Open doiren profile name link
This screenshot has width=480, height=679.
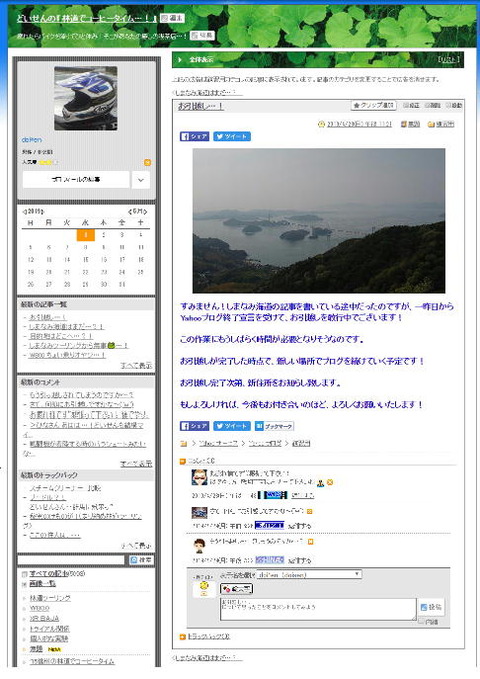click(32, 140)
